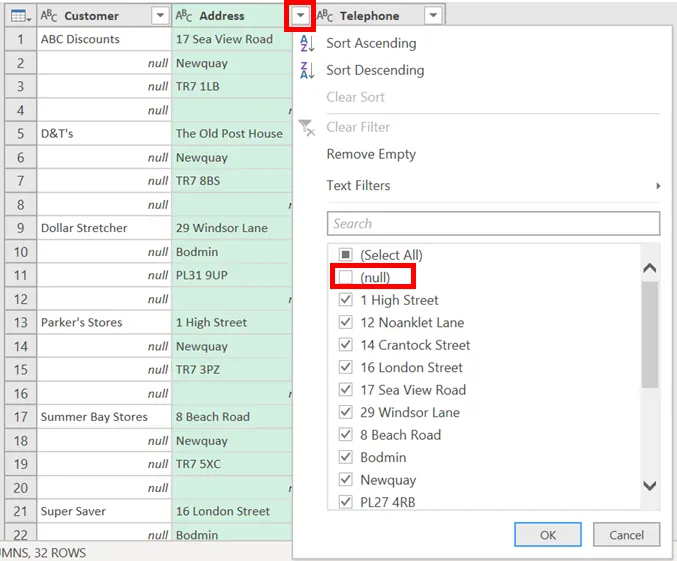677x561 pixels.
Task: Toggle the (Select All) checkbox
Action: pyautogui.click(x=345, y=255)
